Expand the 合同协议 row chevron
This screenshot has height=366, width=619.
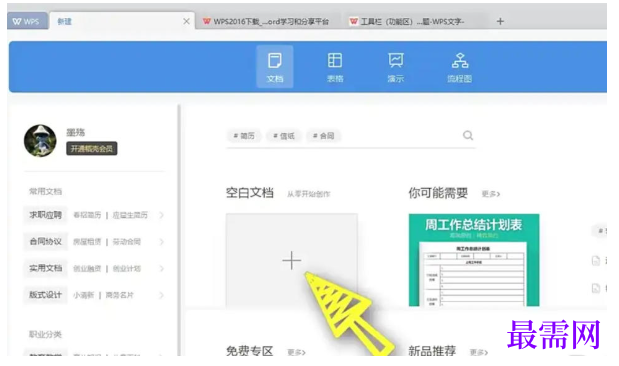(x=161, y=242)
